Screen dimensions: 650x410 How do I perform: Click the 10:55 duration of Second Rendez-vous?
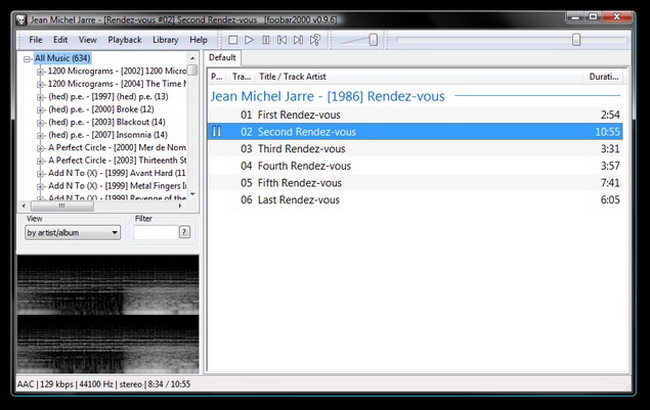tap(608, 132)
